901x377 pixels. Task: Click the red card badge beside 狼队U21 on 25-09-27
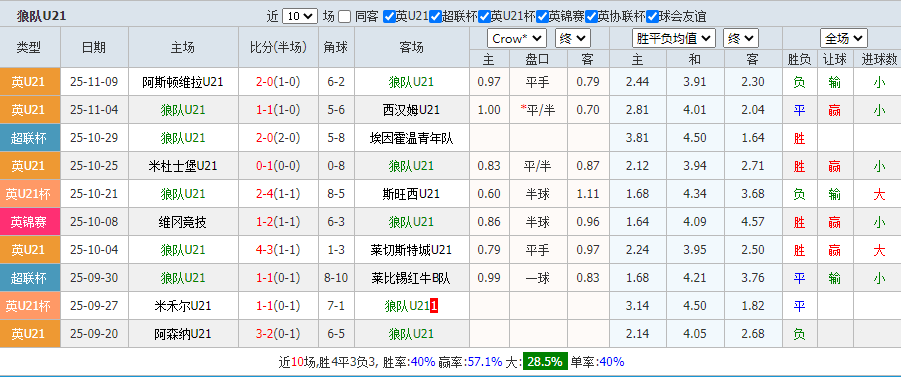(x=434, y=306)
